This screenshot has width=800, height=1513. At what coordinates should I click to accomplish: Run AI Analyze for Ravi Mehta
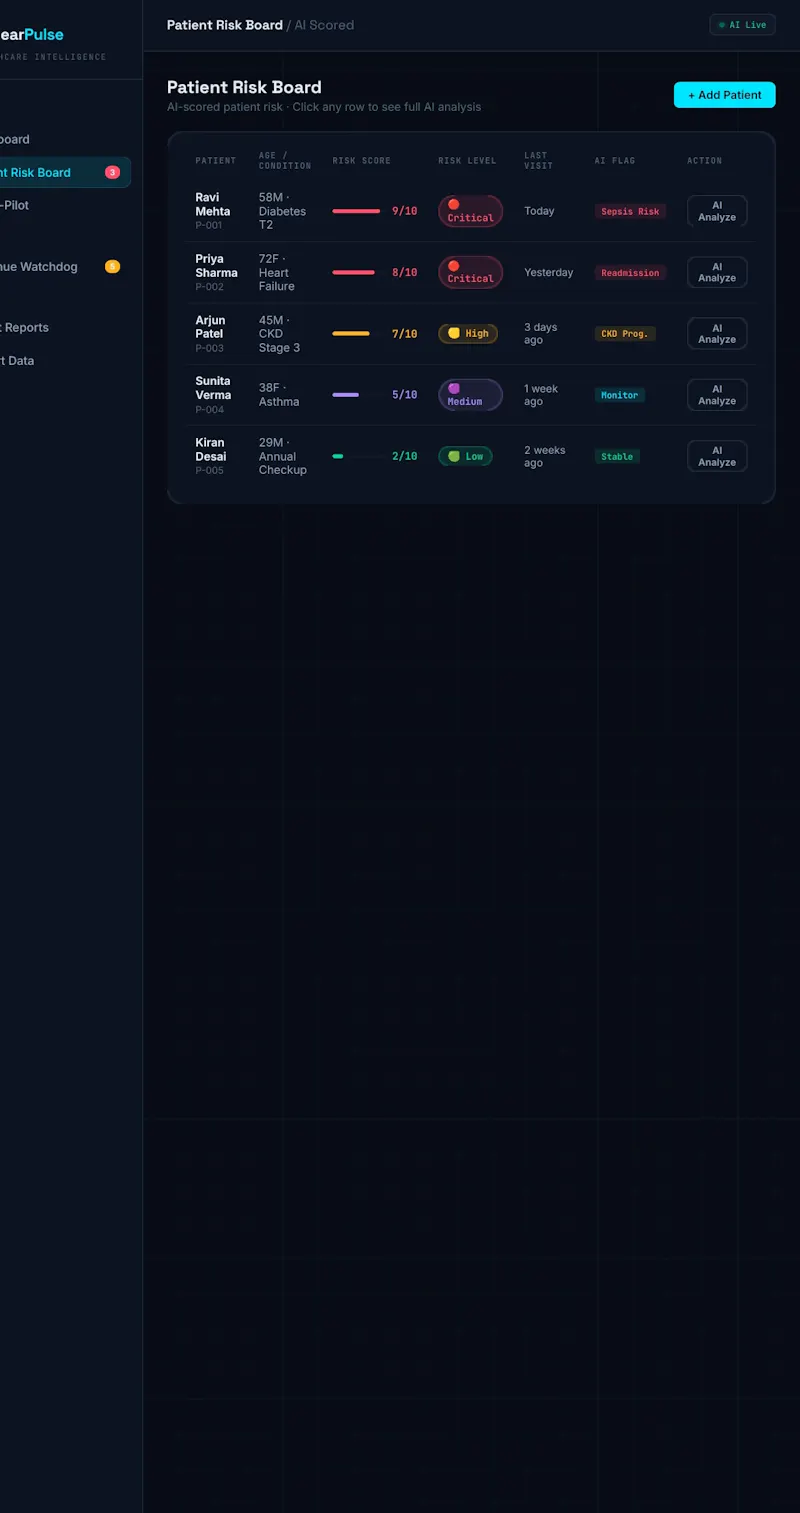click(x=717, y=211)
